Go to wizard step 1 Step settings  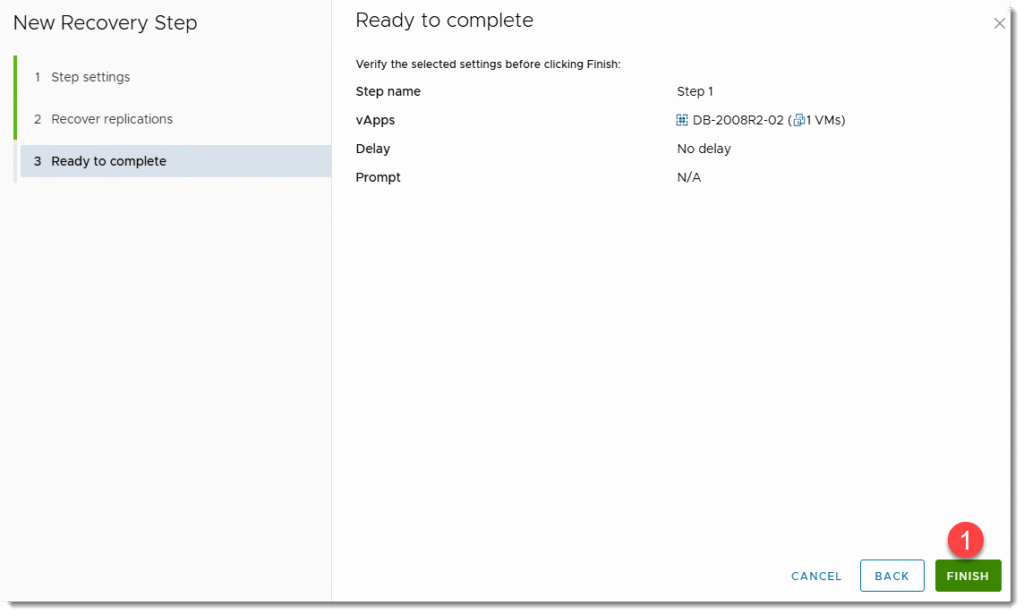90,77
